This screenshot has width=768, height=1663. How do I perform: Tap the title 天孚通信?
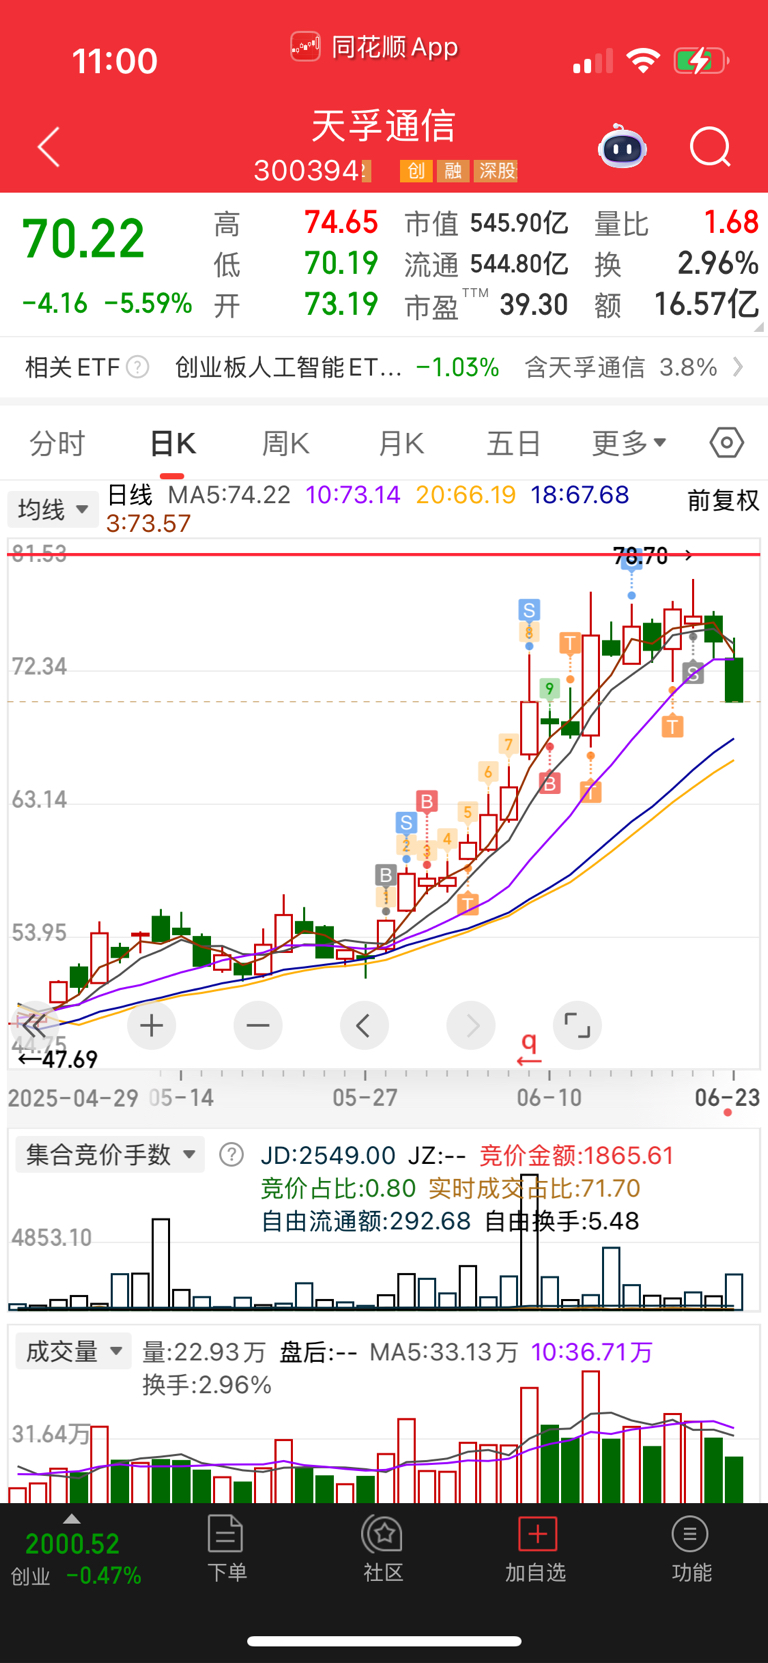(383, 126)
